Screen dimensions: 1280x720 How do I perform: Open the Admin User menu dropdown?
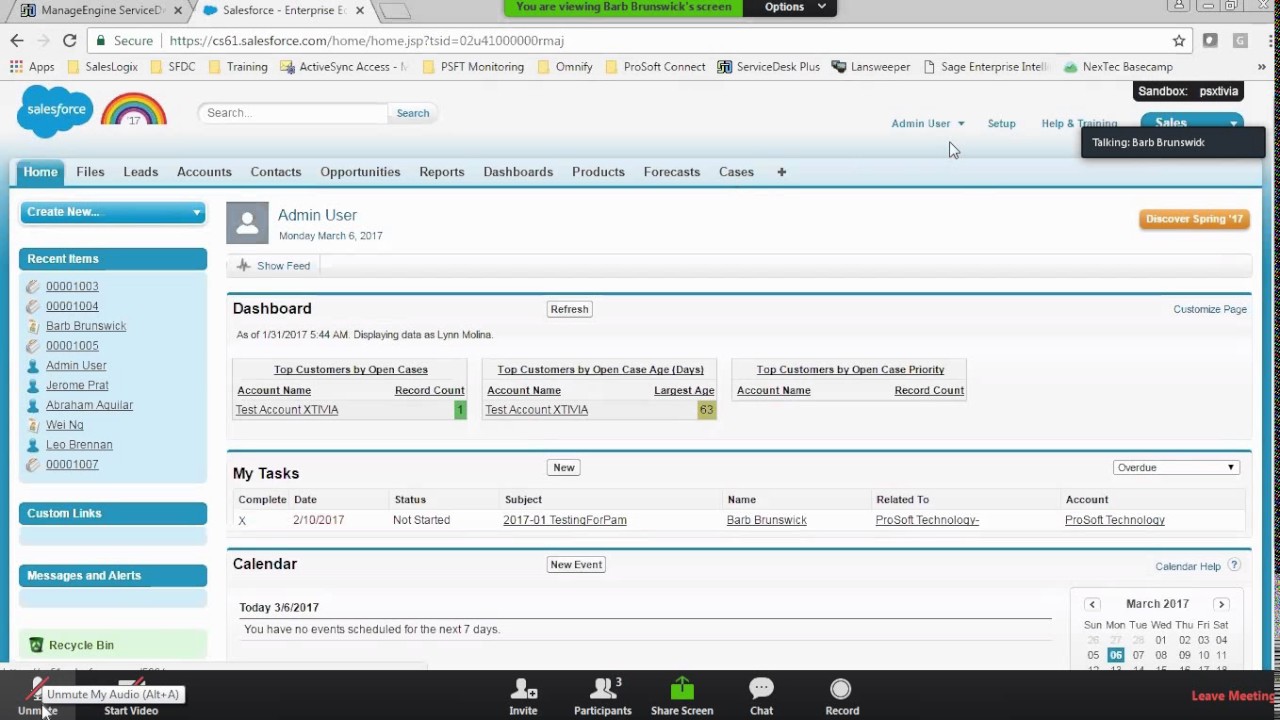pyautogui.click(x=928, y=124)
